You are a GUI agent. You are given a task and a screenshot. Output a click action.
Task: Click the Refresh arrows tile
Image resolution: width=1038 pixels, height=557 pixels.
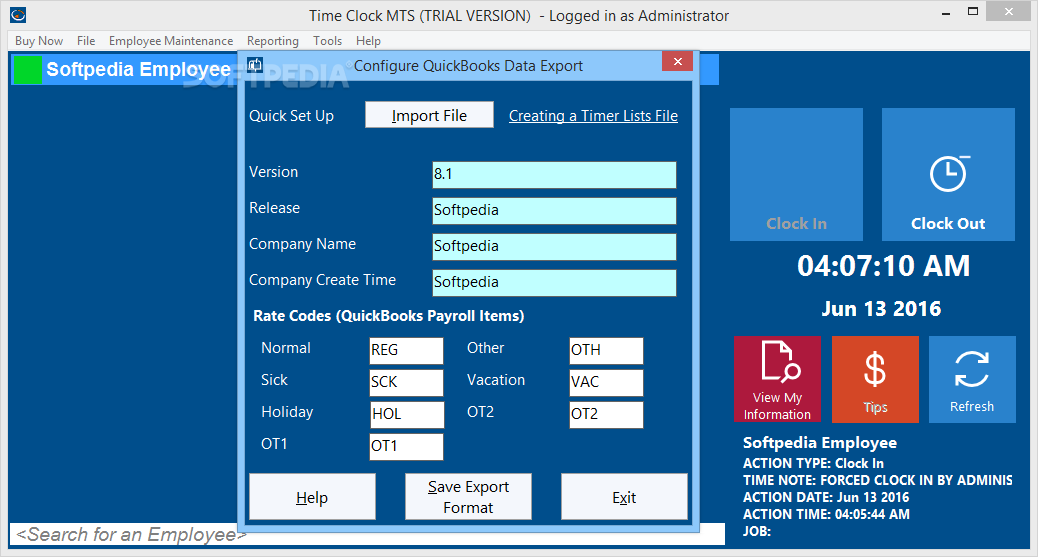(x=972, y=379)
